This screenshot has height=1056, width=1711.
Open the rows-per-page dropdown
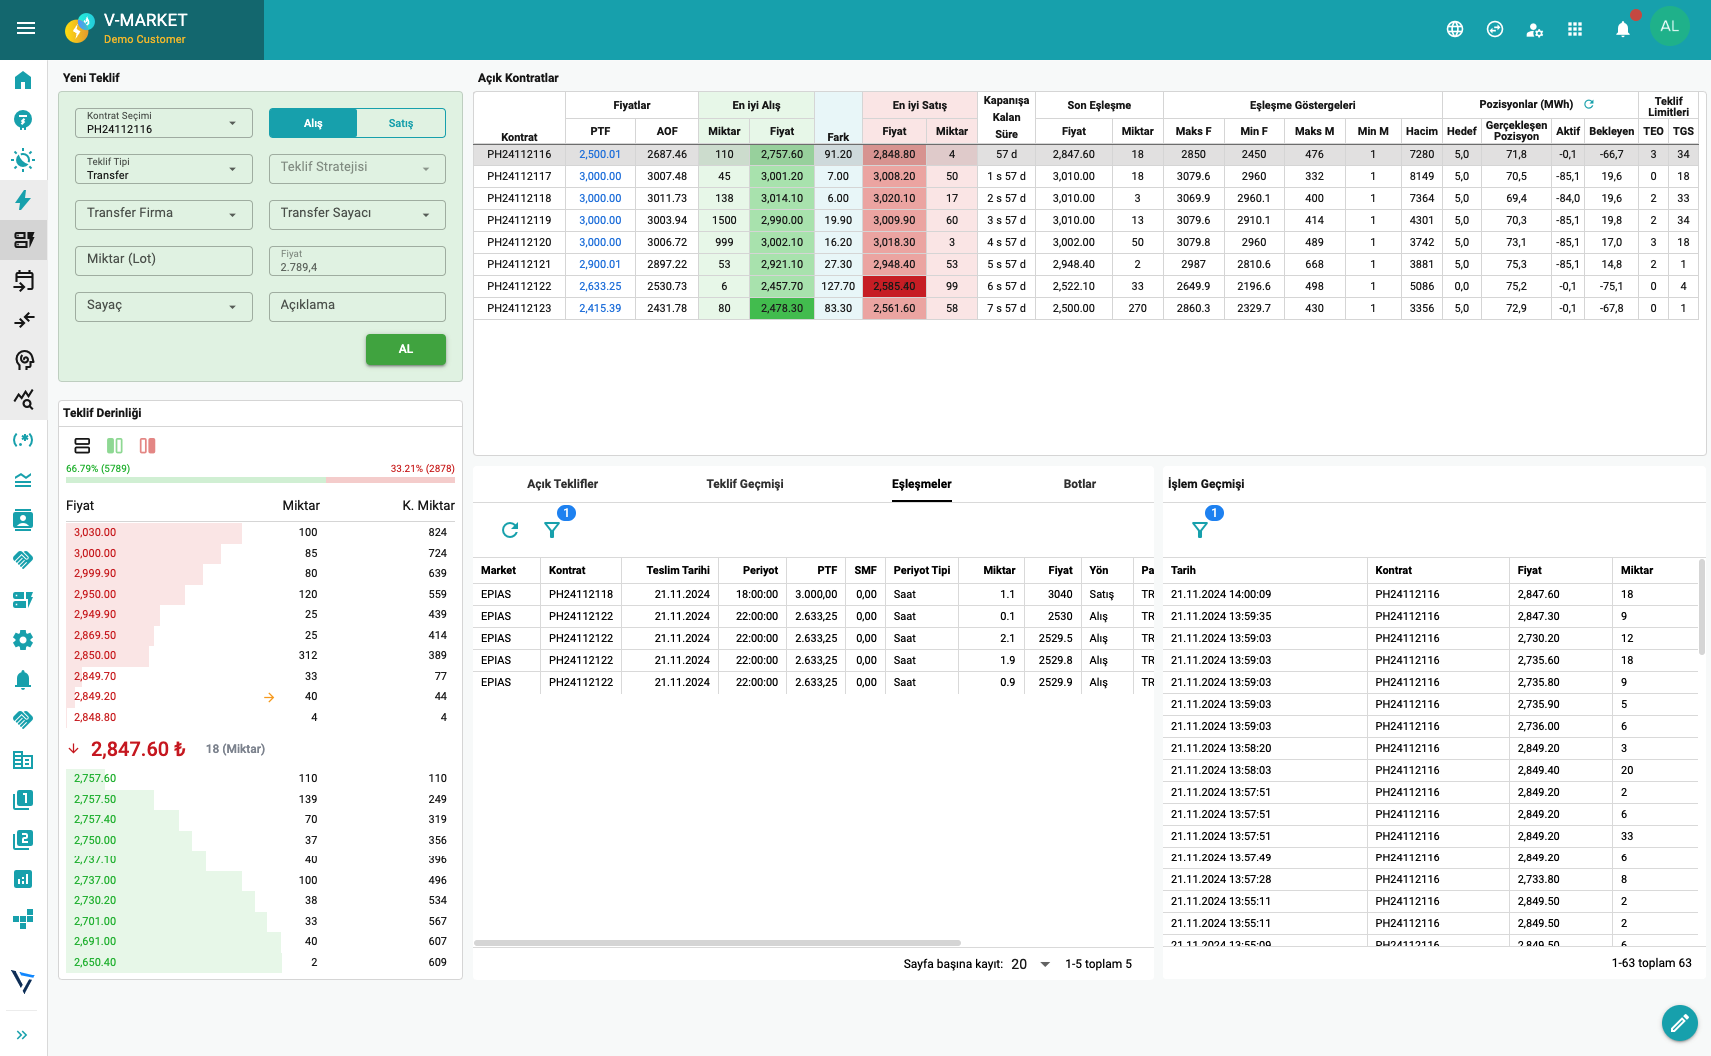1031,964
